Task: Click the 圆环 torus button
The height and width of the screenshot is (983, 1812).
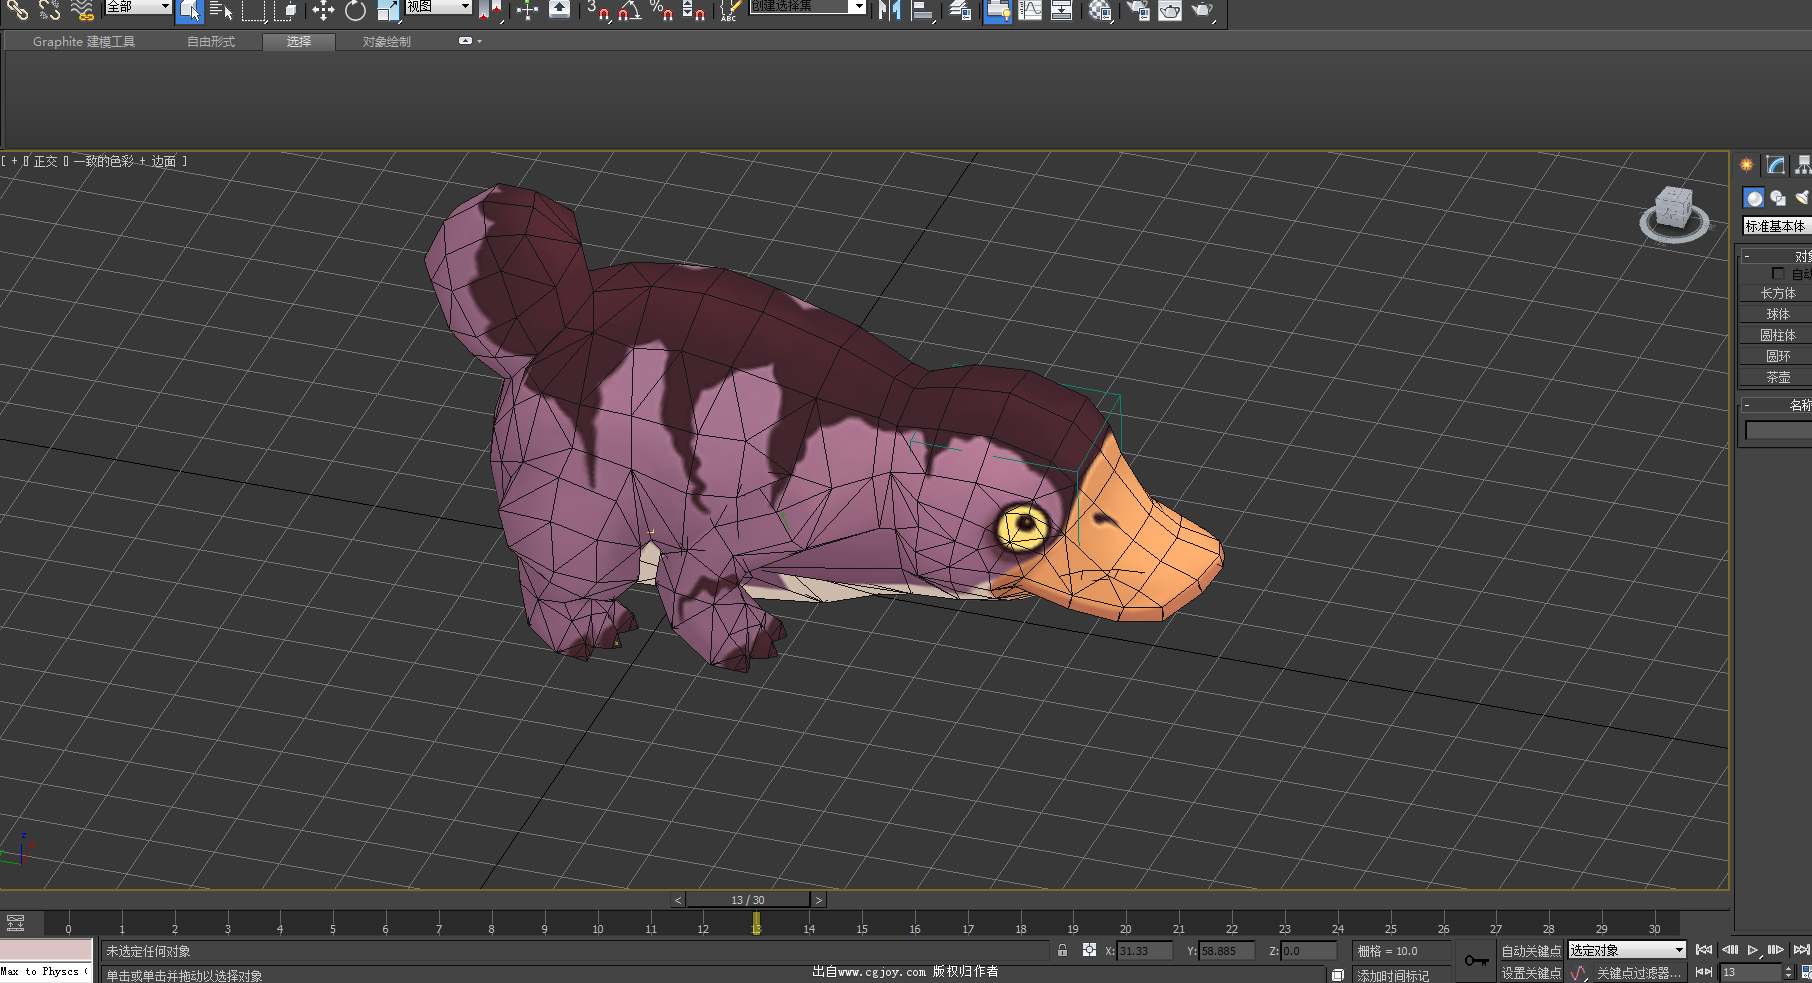Action: click(x=1777, y=356)
